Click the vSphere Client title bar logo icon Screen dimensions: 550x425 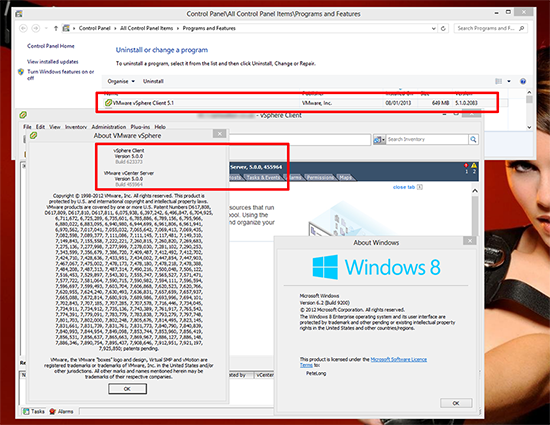click(x=23, y=115)
